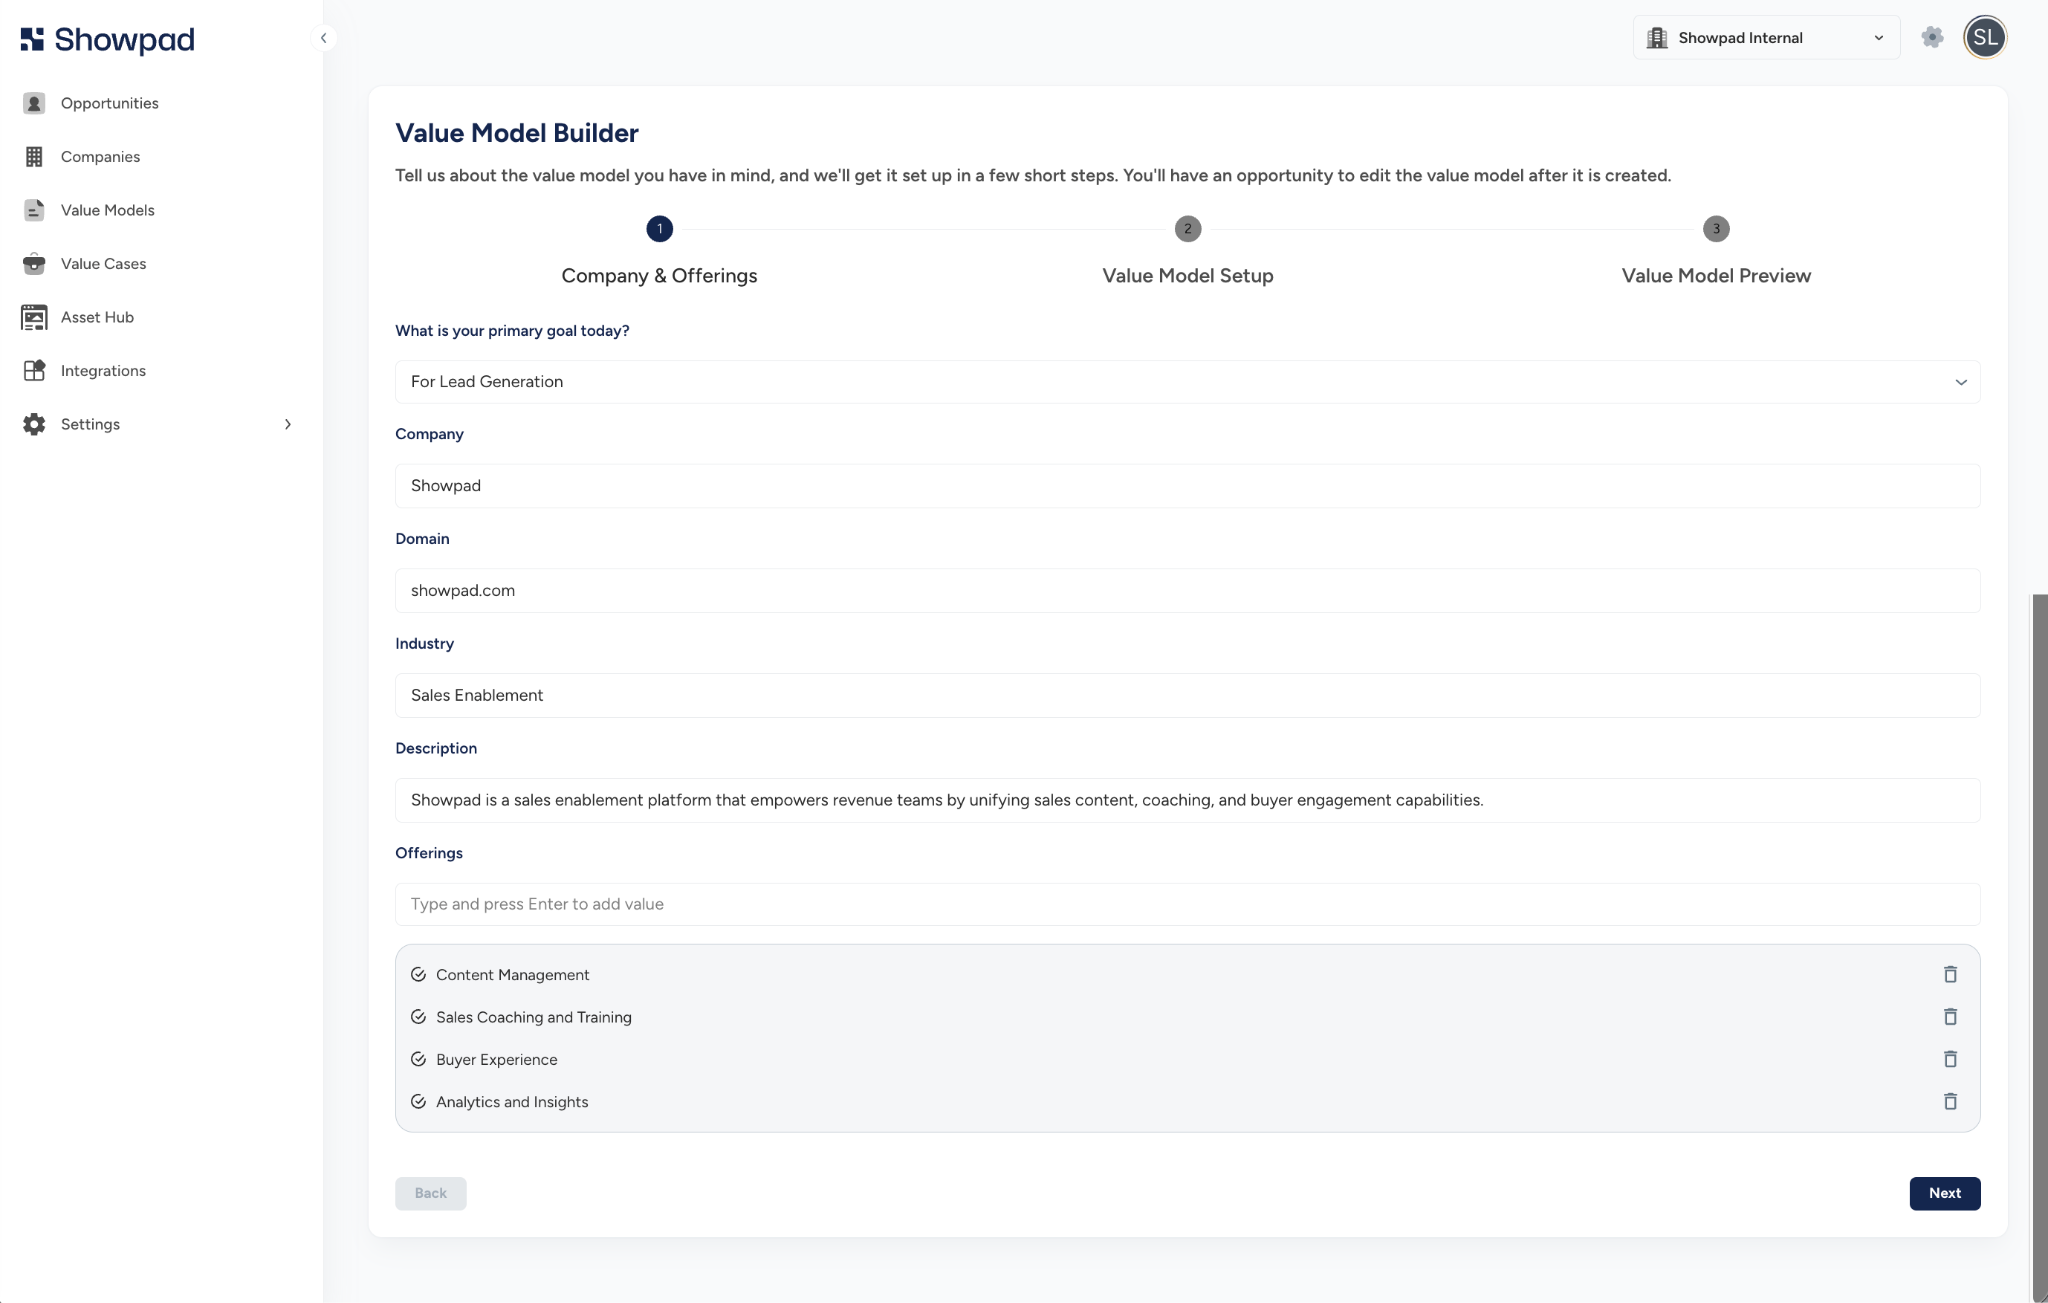Click the Settings gear in the sidebar
This screenshot has height=1303, width=2048.
[34, 424]
